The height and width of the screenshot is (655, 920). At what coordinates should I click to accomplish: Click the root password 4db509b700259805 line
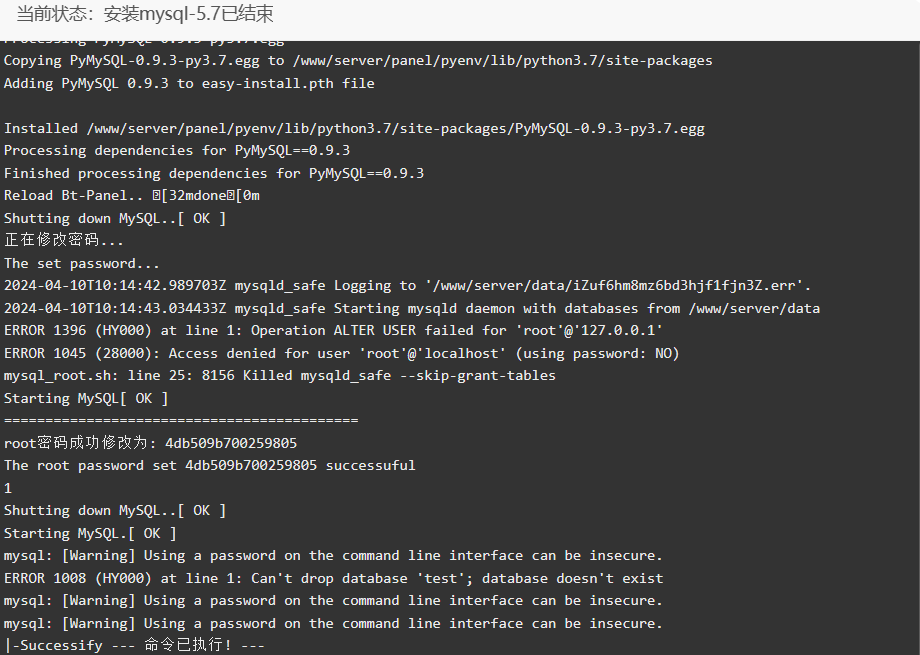tap(151, 443)
